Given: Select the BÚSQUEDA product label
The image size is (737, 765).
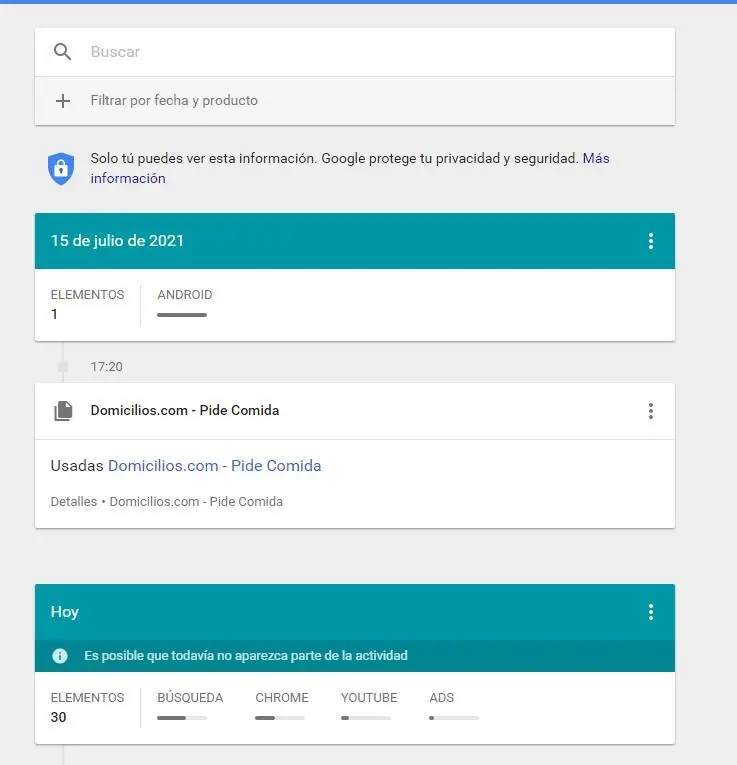Looking at the screenshot, I should pyautogui.click(x=190, y=698).
